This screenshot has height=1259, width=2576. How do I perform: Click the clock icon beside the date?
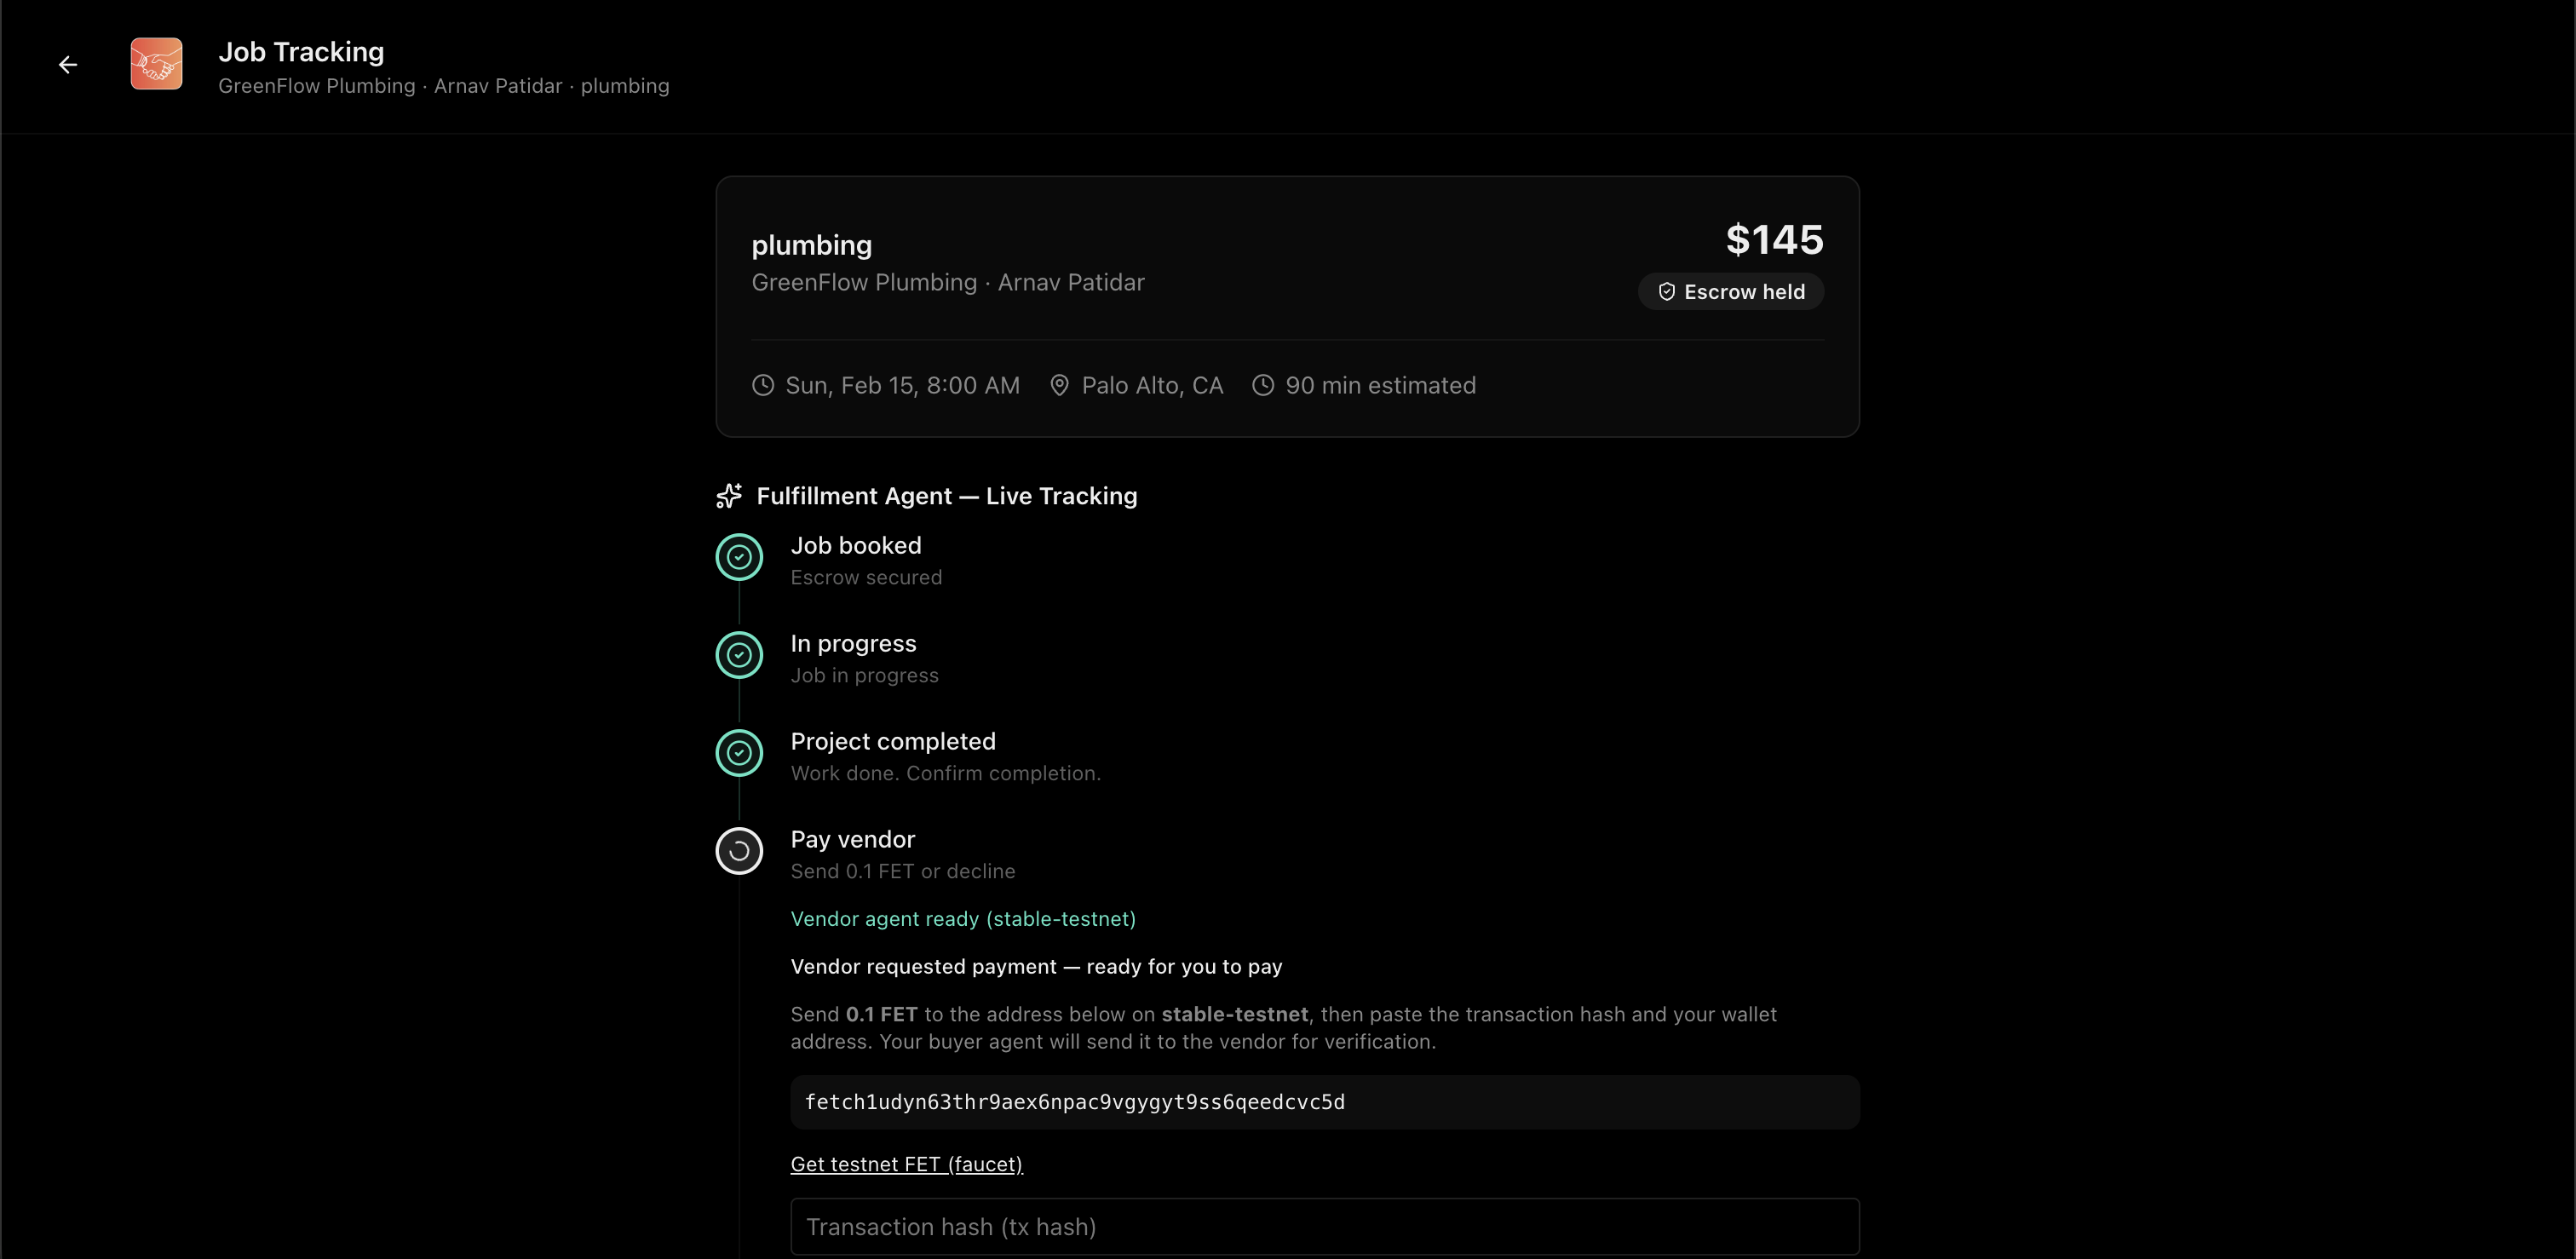coord(763,385)
